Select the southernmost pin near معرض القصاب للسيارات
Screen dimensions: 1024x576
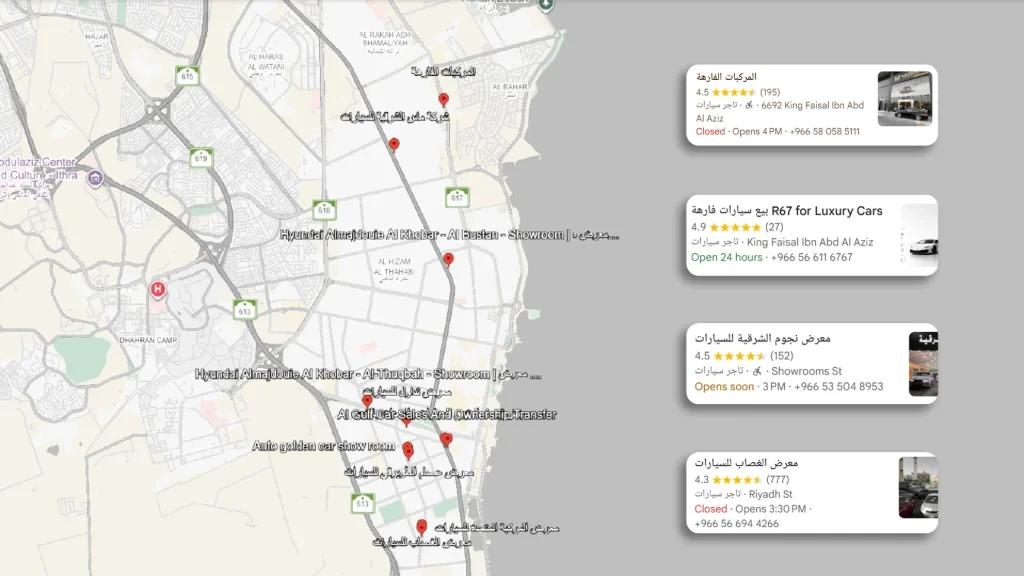(422, 526)
